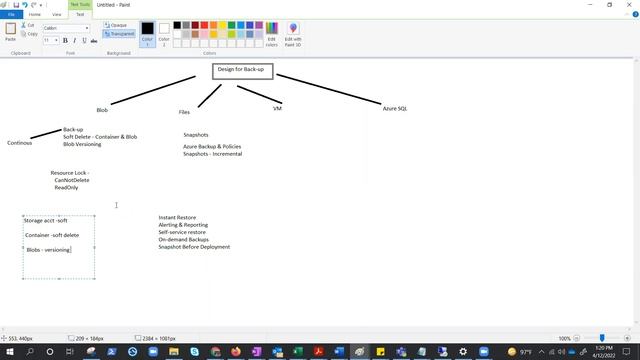640x360 pixels.
Task: Select the Transparent background option
Action: (x=119, y=34)
